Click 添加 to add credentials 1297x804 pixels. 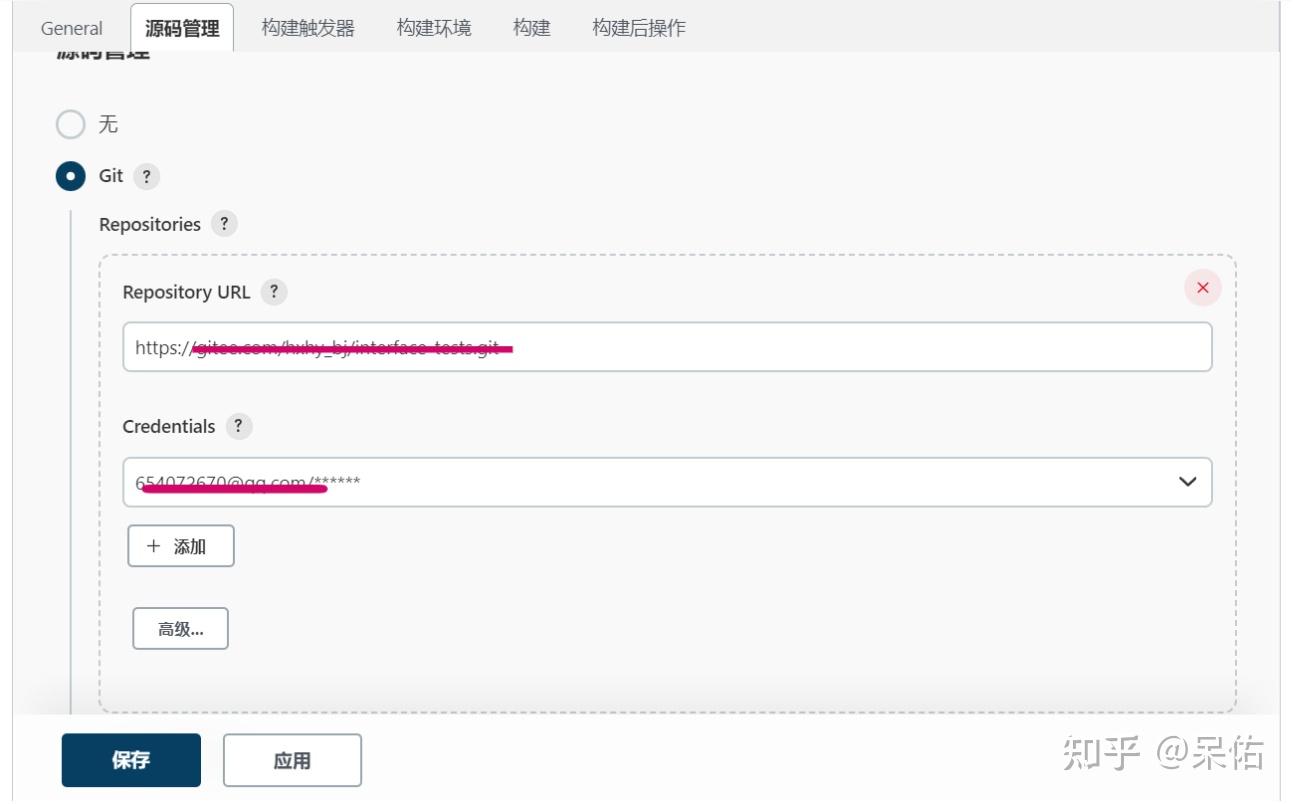180,546
